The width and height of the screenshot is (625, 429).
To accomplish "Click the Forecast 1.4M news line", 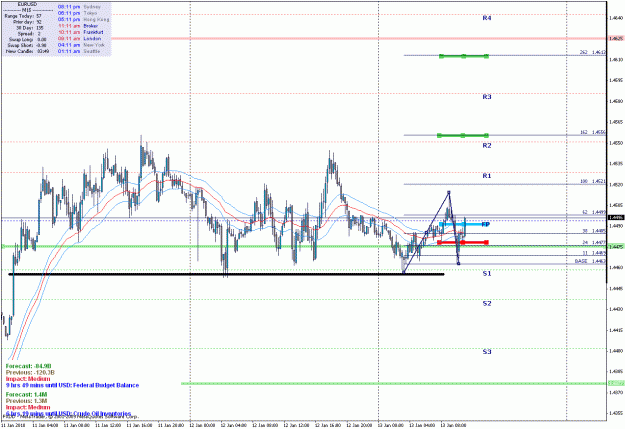I will 26,394.
